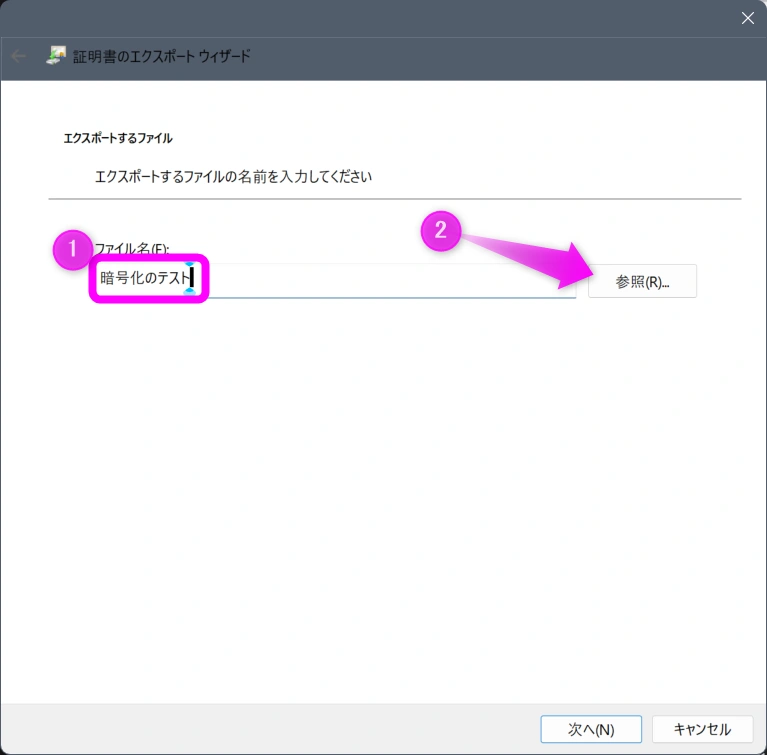This screenshot has width=767, height=755.
Task: Click the ファイル名(F): label
Action: tap(131, 248)
